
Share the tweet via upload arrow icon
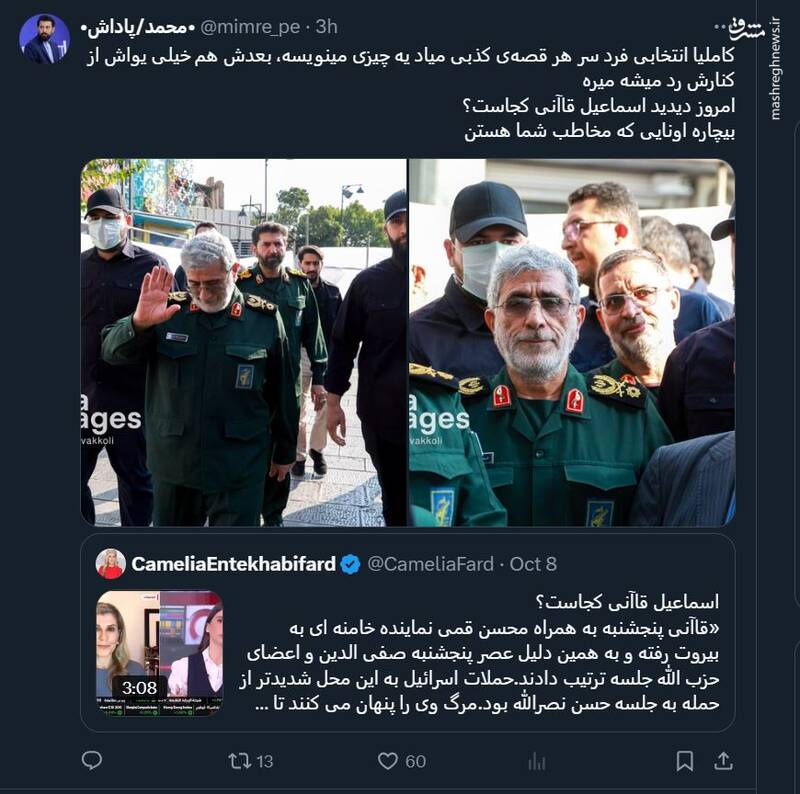click(x=723, y=761)
